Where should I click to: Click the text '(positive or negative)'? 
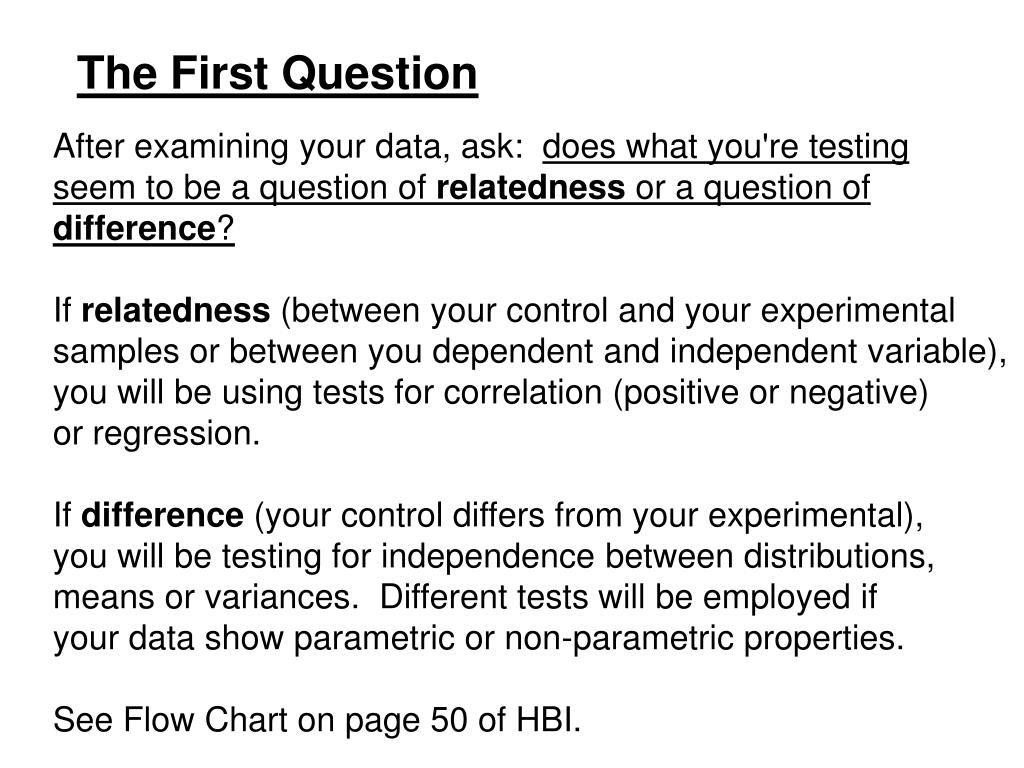point(771,393)
